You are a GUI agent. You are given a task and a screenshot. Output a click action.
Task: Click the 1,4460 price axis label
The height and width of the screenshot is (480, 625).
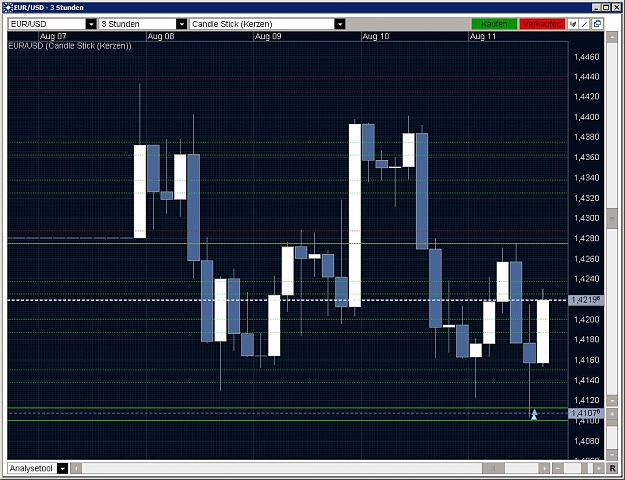coord(586,57)
